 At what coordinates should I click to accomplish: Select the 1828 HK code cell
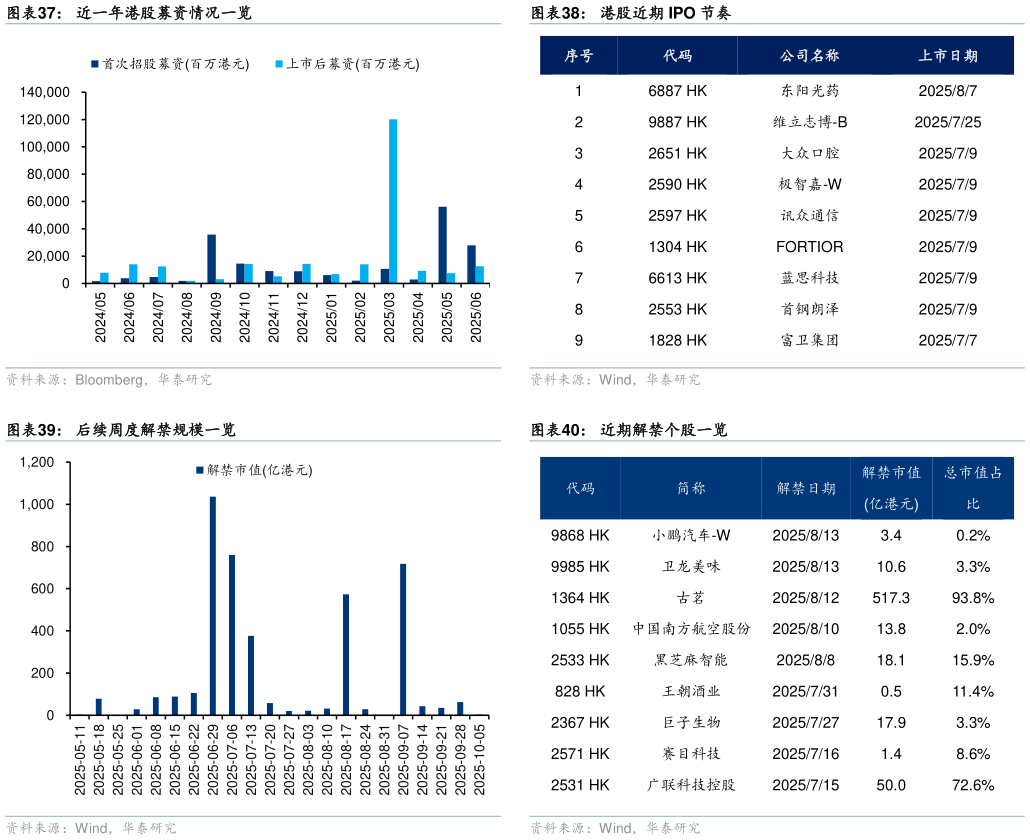click(x=677, y=340)
